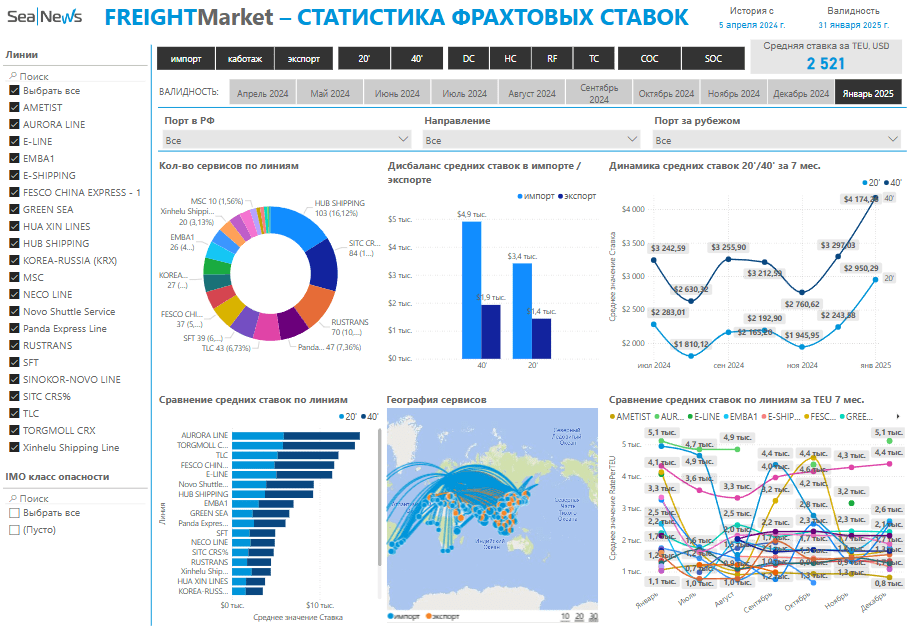Click the validity date 31 января 2025 г.
The width and height of the screenshot is (919, 627).
tap(853, 25)
